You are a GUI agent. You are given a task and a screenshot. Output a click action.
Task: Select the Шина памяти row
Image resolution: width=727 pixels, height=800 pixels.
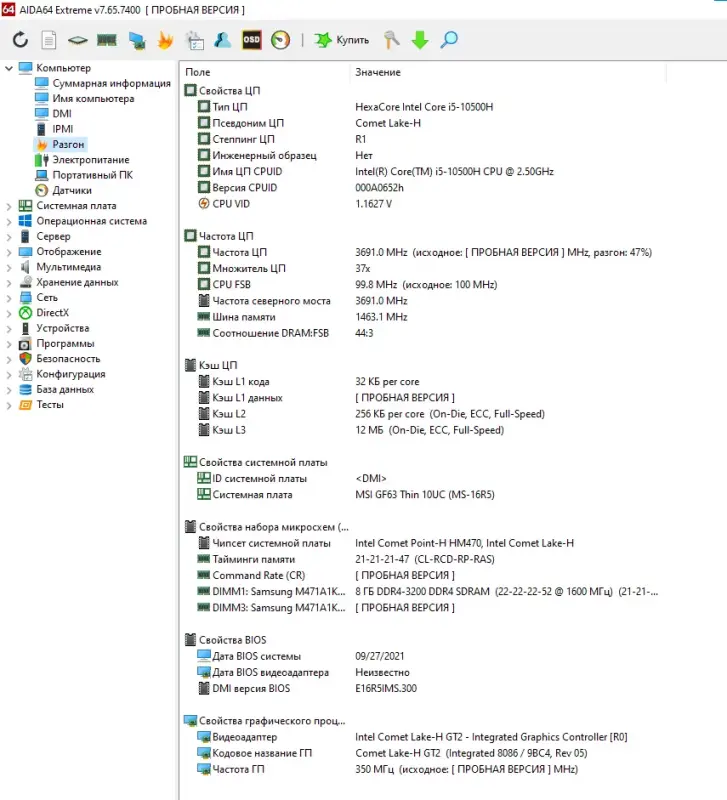tap(423, 317)
